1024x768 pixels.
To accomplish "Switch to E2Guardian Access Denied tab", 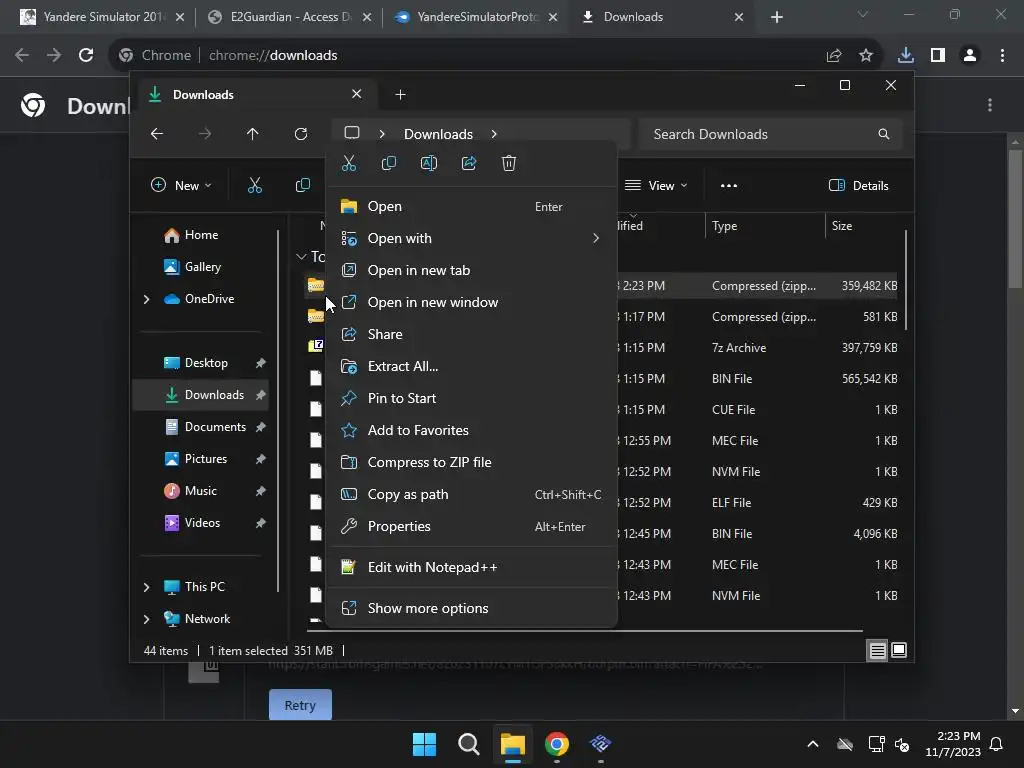I will (290, 17).
